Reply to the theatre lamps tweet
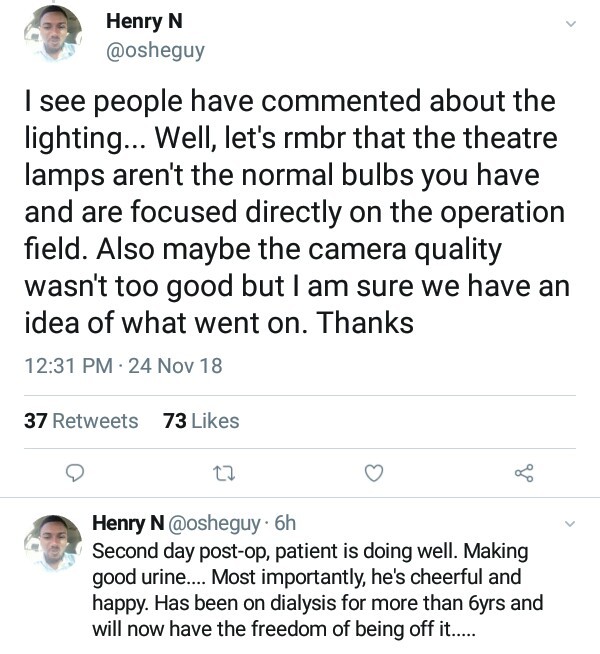This screenshot has height=654, width=600. [x=74, y=473]
